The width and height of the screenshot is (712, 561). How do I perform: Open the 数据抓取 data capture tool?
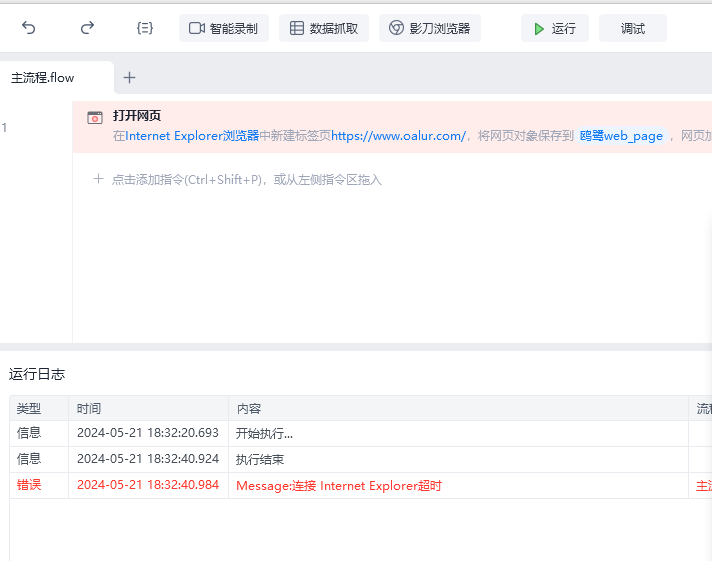[324, 28]
